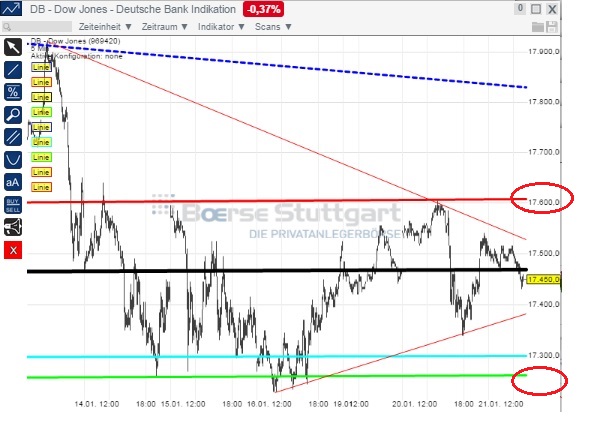Open the Buy Sell trading tool
Image resolution: width=591 pixels, height=443 pixels.
[13, 205]
